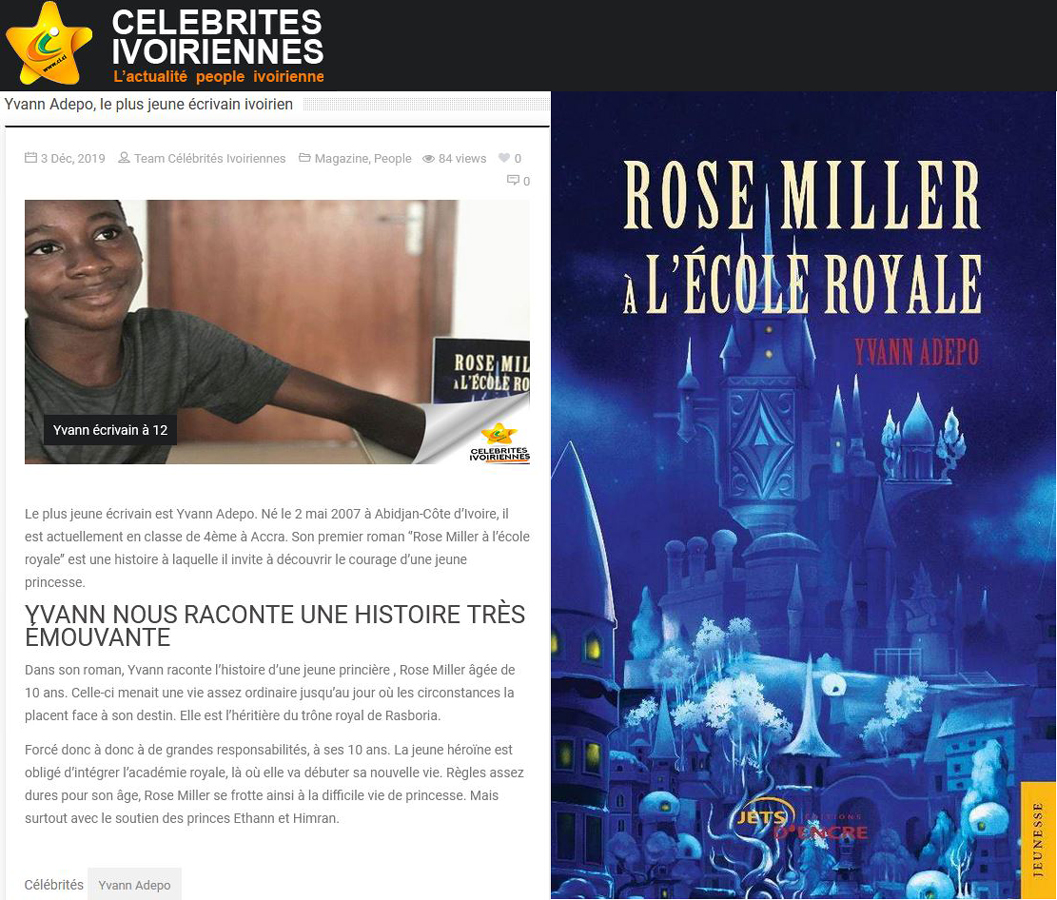The image size is (1057, 900).
Task: Like the article via the heart icon
Action: click(x=504, y=158)
